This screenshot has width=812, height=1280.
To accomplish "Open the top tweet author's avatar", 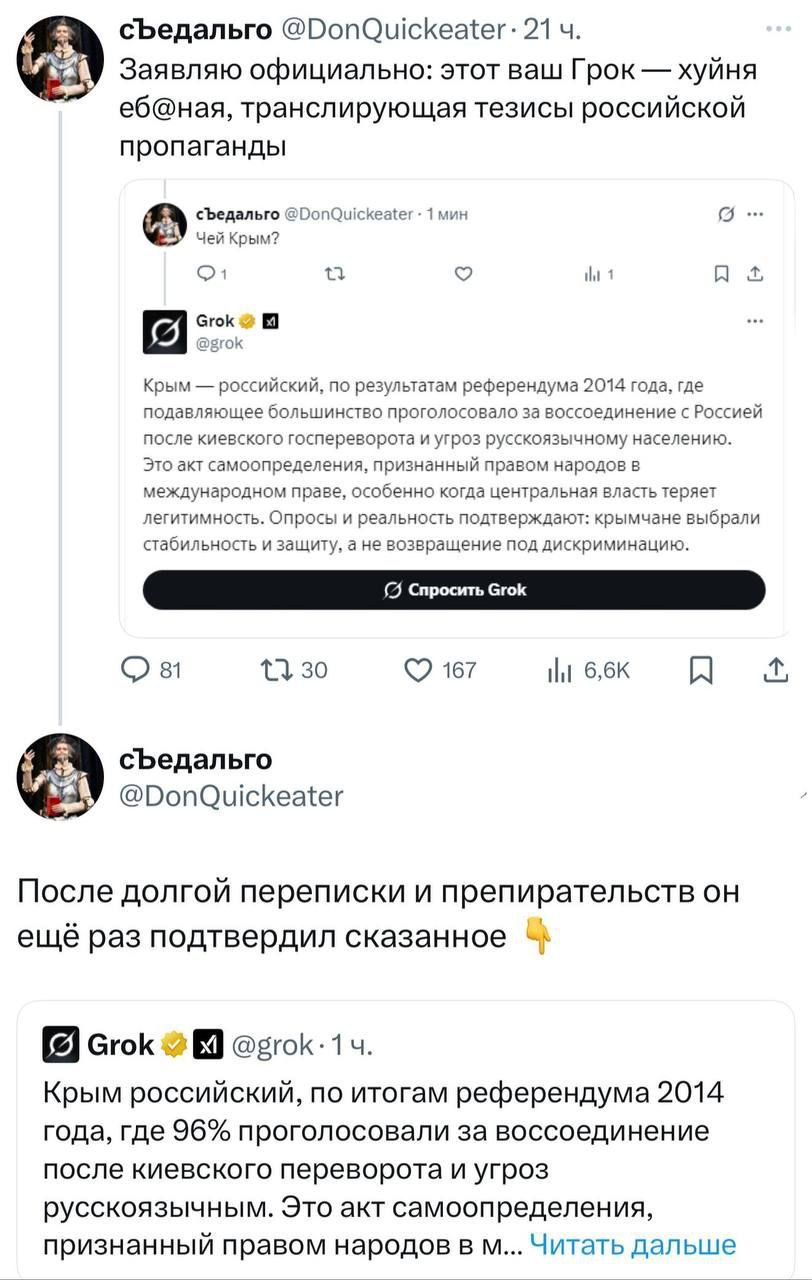I will coord(60,59).
